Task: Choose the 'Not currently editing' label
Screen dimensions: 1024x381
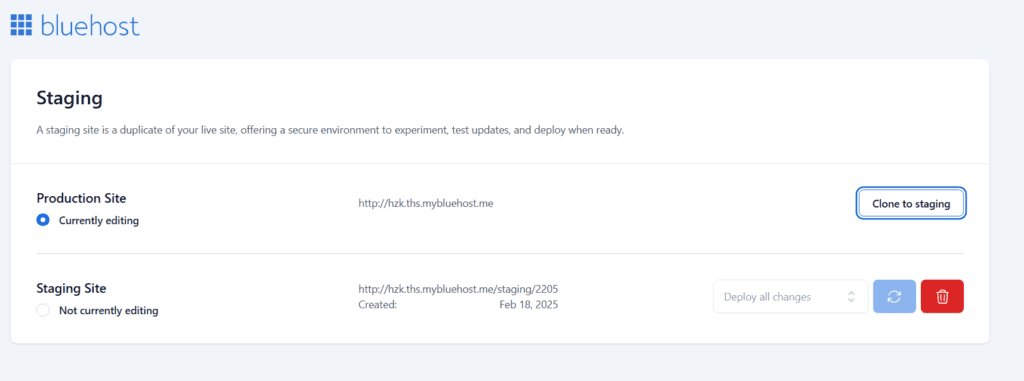Action: click(x=108, y=310)
